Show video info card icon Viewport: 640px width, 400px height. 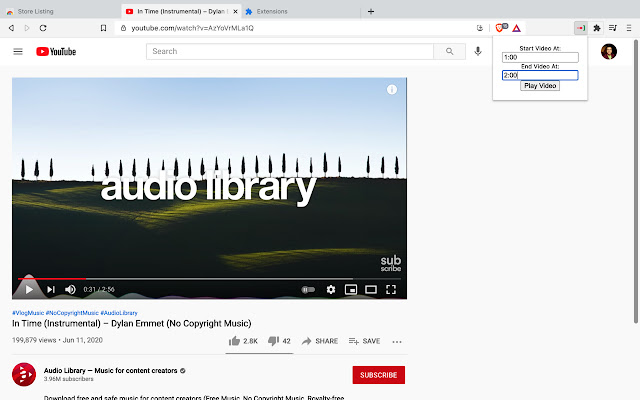(x=392, y=89)
